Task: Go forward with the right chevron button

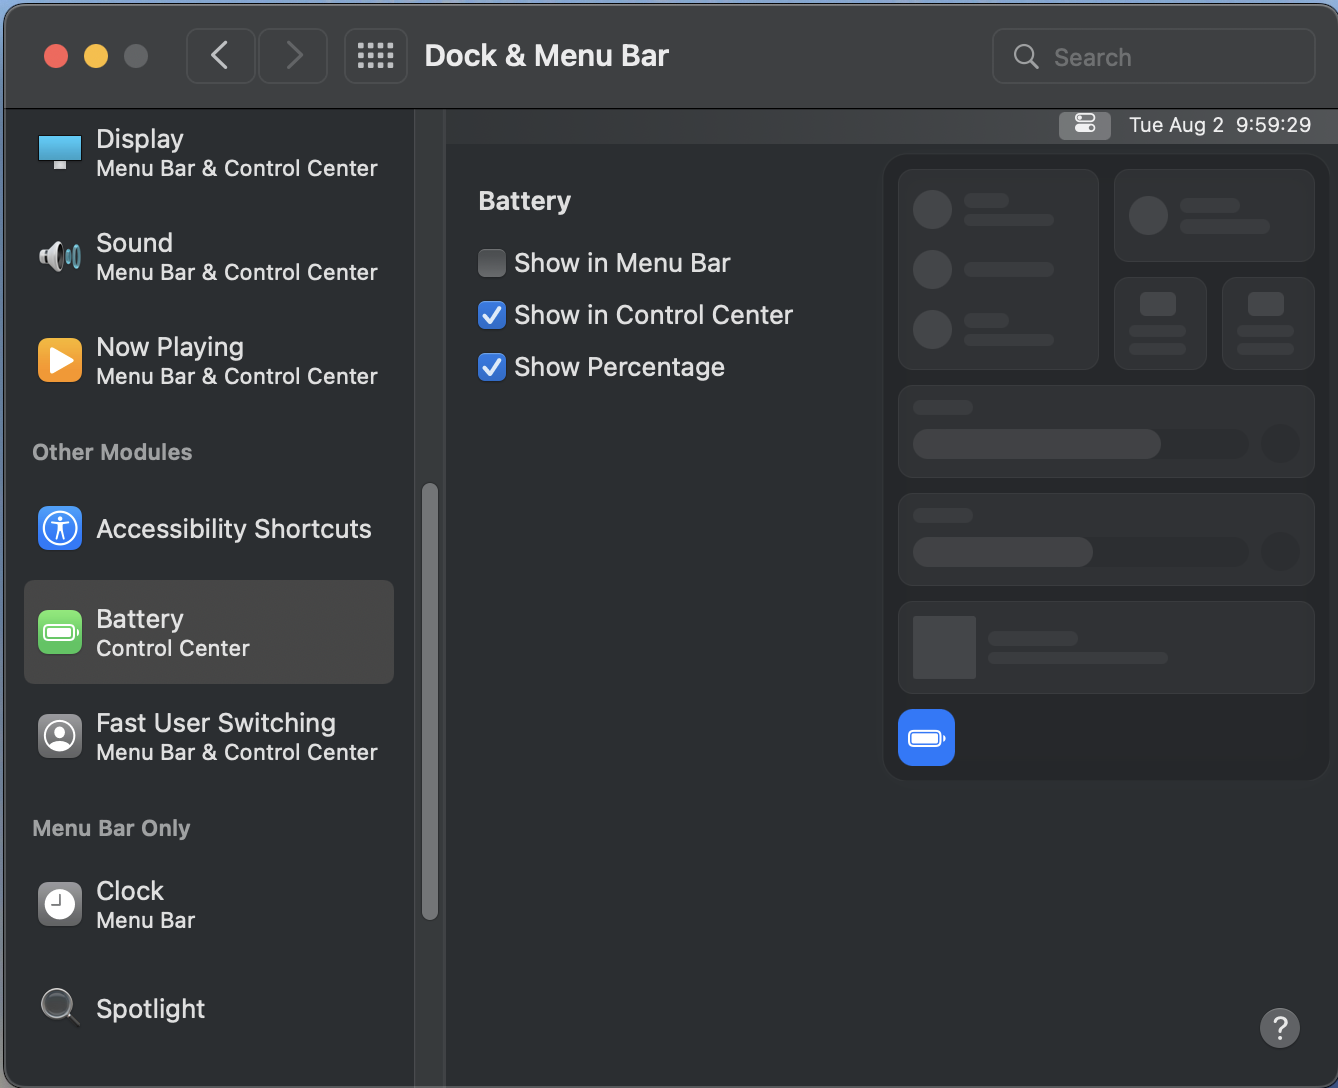Action: click(293, 56)
